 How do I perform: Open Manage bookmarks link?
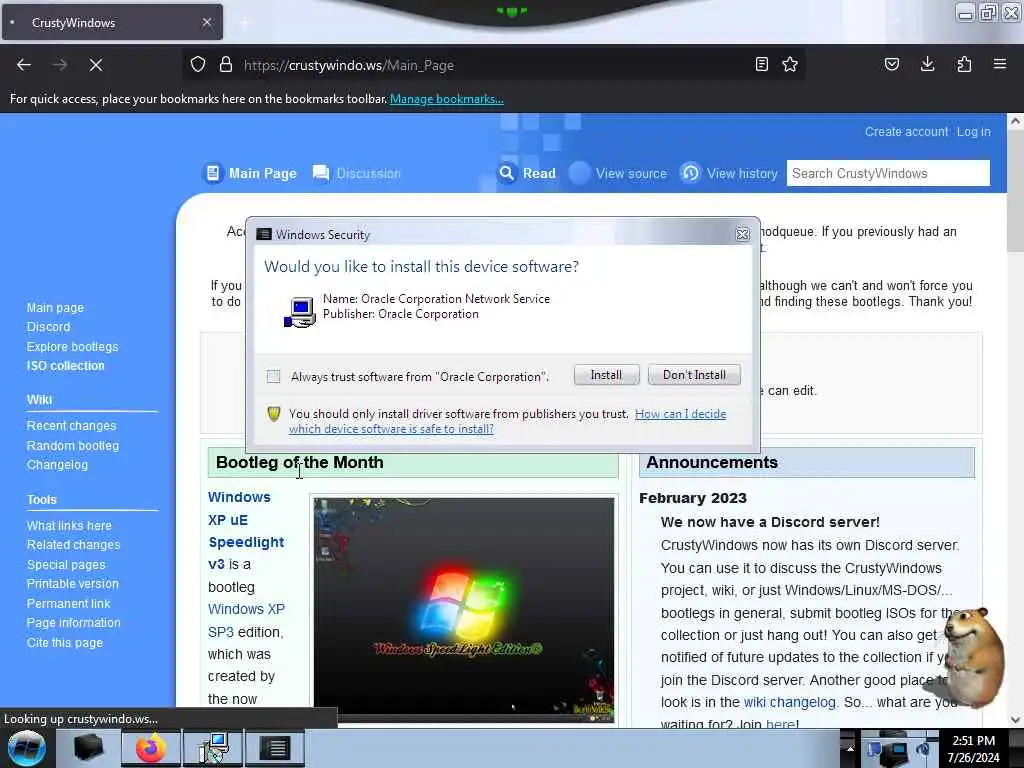[x=447, y=99]
